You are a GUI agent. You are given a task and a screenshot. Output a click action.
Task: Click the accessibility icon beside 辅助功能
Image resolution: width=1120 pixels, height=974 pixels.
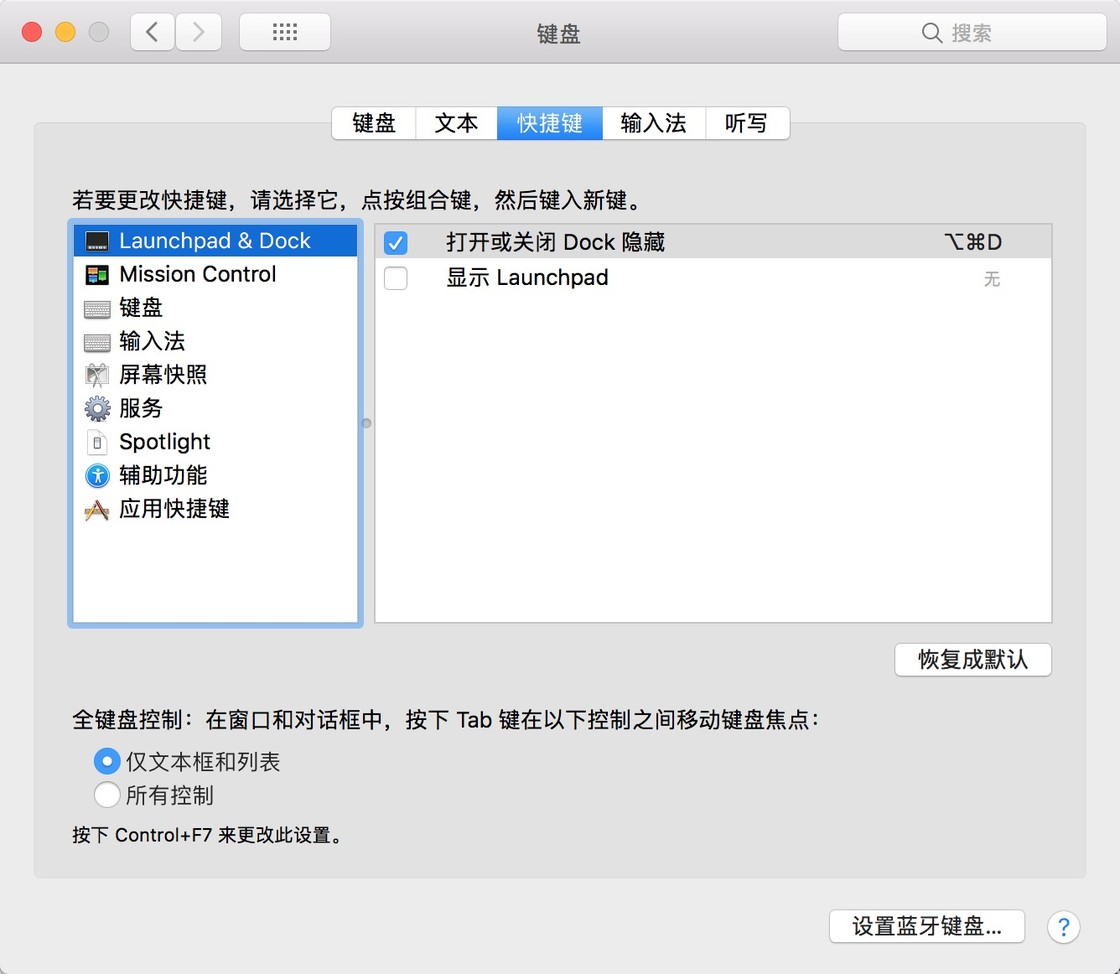coord(97,476)
